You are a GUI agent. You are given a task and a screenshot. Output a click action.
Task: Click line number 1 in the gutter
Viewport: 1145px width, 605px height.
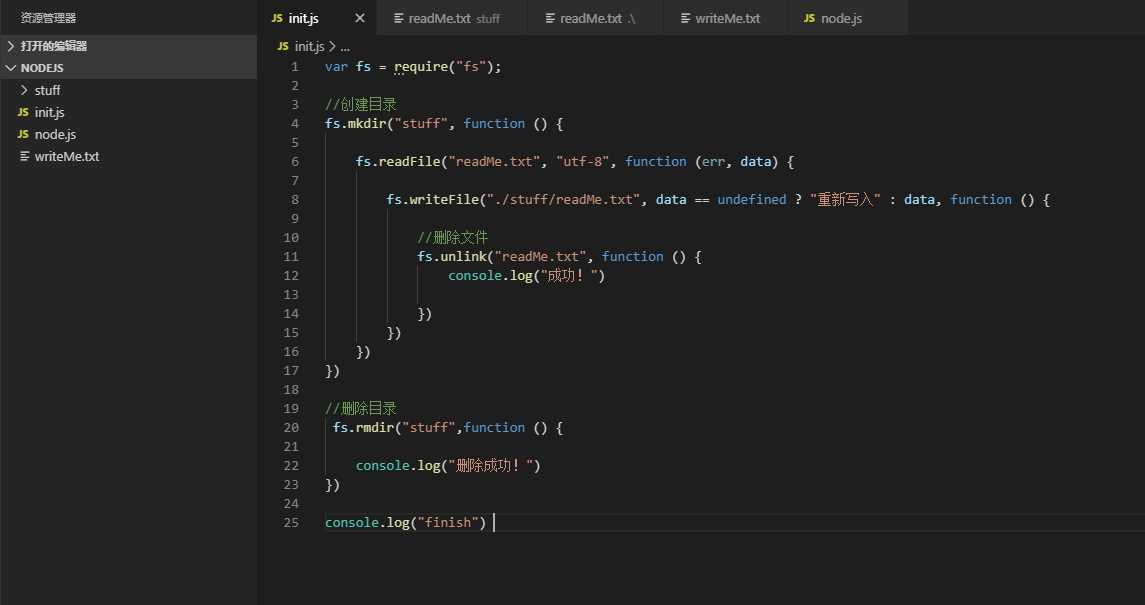(x=294, y=66)
